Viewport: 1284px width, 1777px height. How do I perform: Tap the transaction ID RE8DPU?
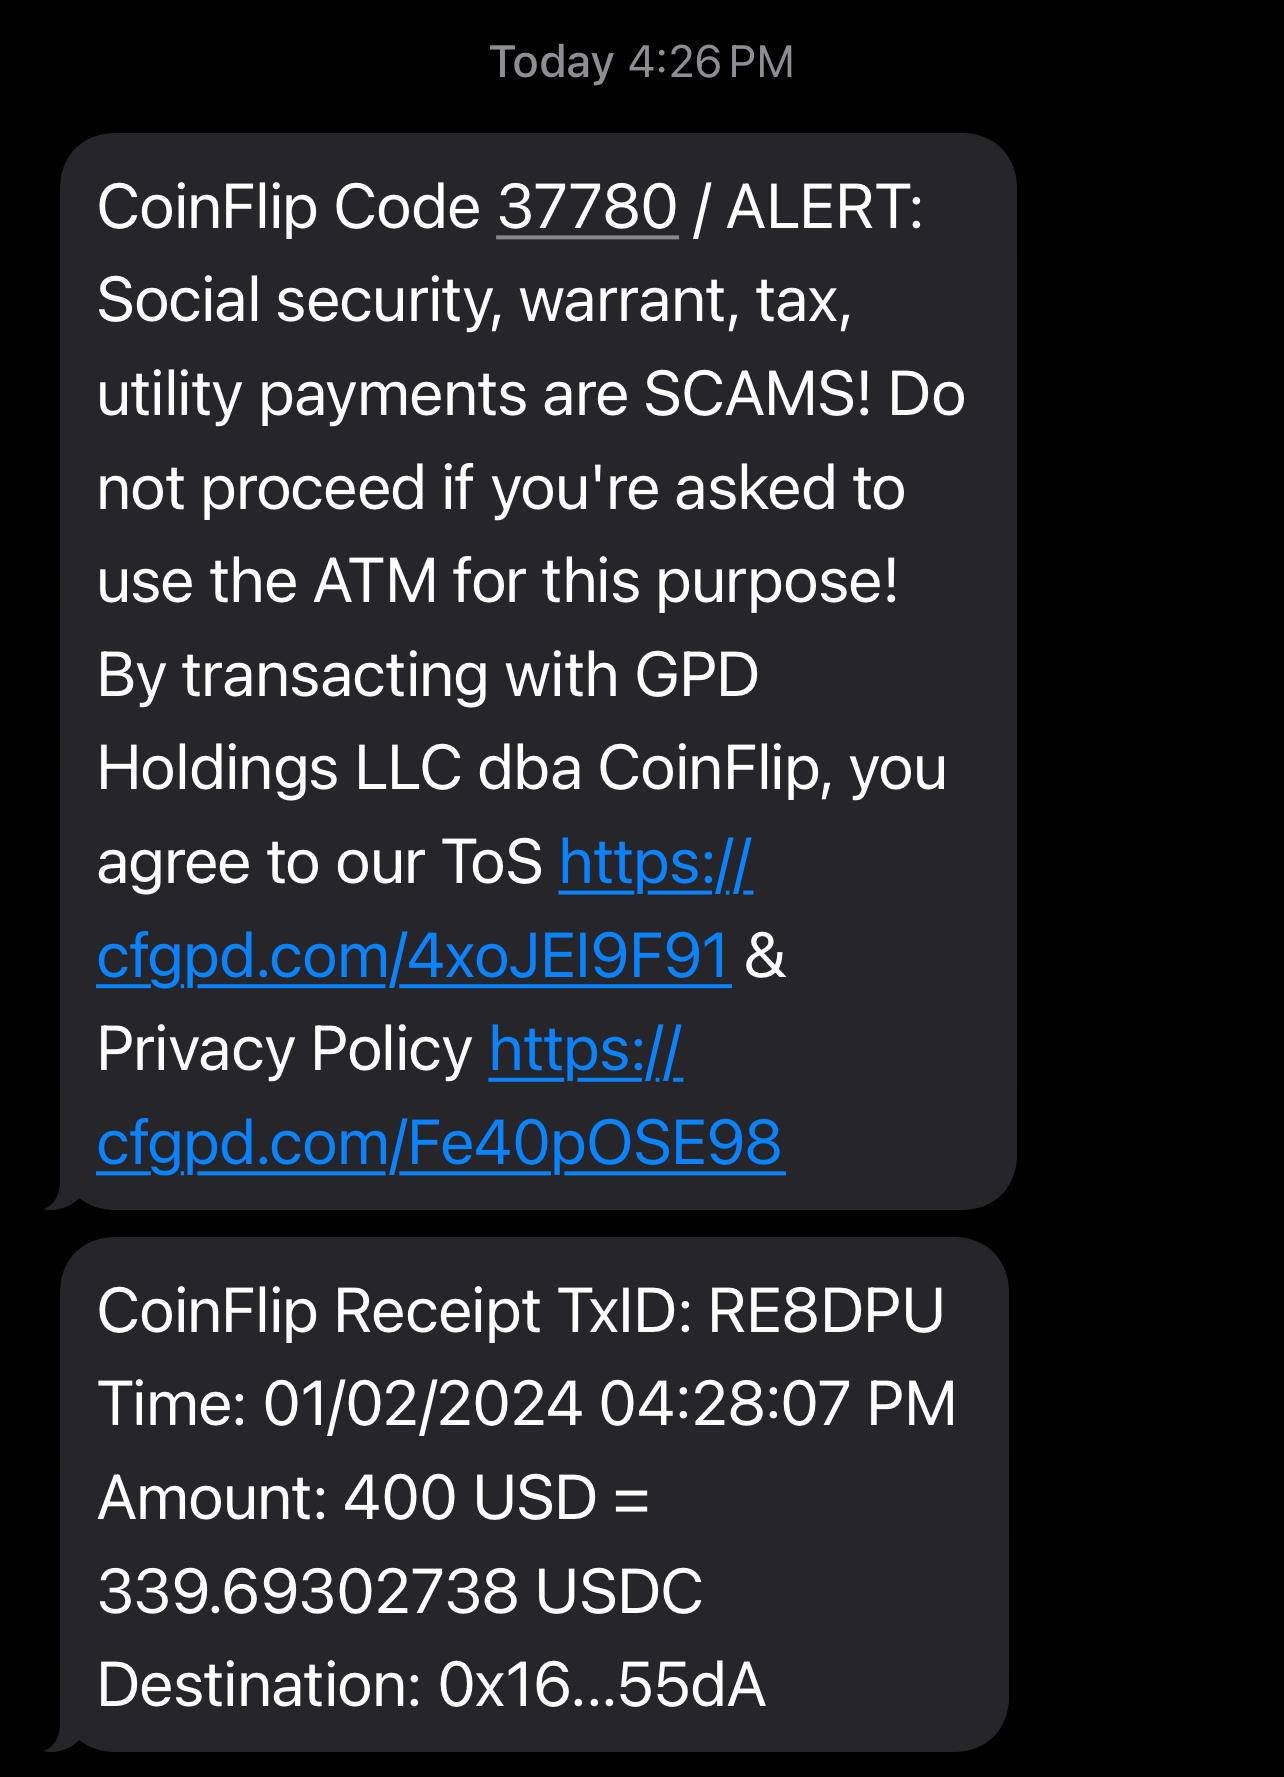point(825,1310)
